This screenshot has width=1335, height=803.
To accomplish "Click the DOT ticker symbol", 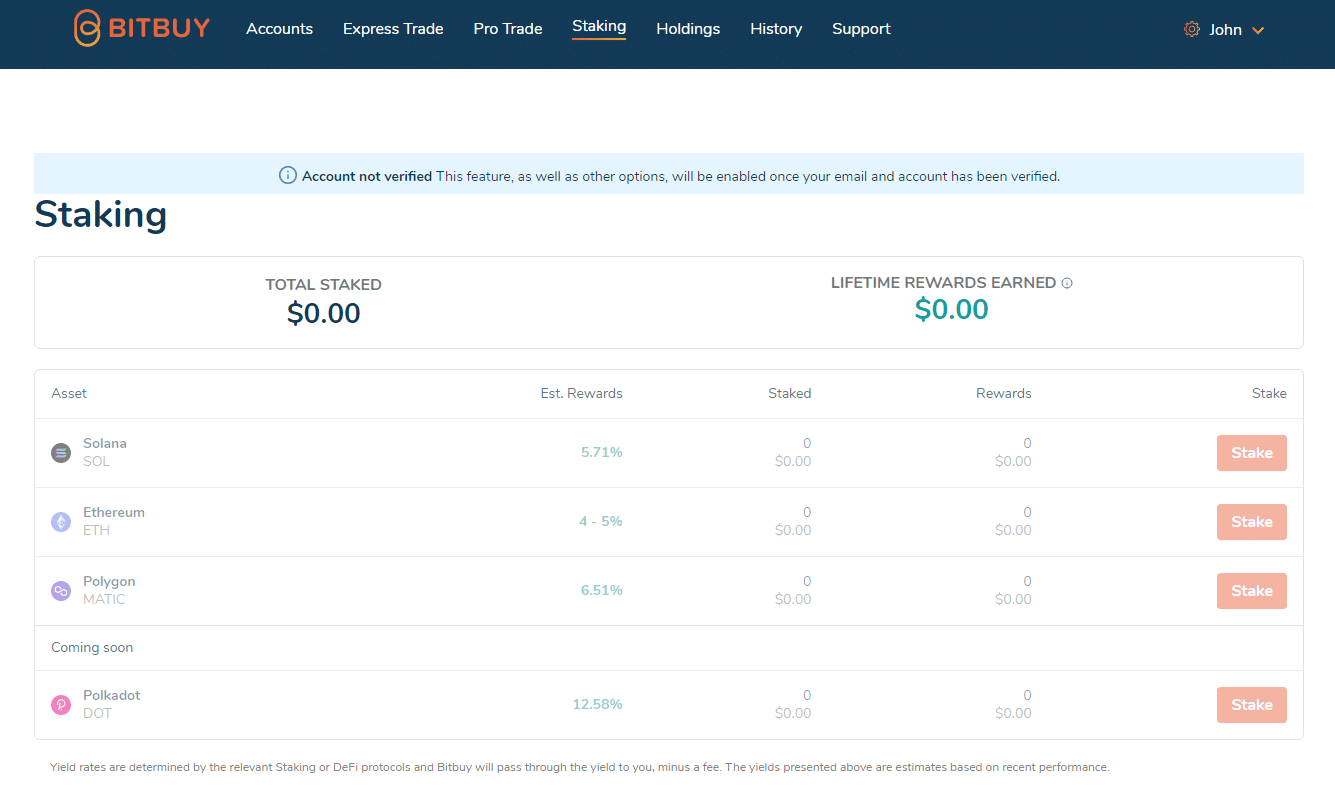I will [x=97, y=714].
